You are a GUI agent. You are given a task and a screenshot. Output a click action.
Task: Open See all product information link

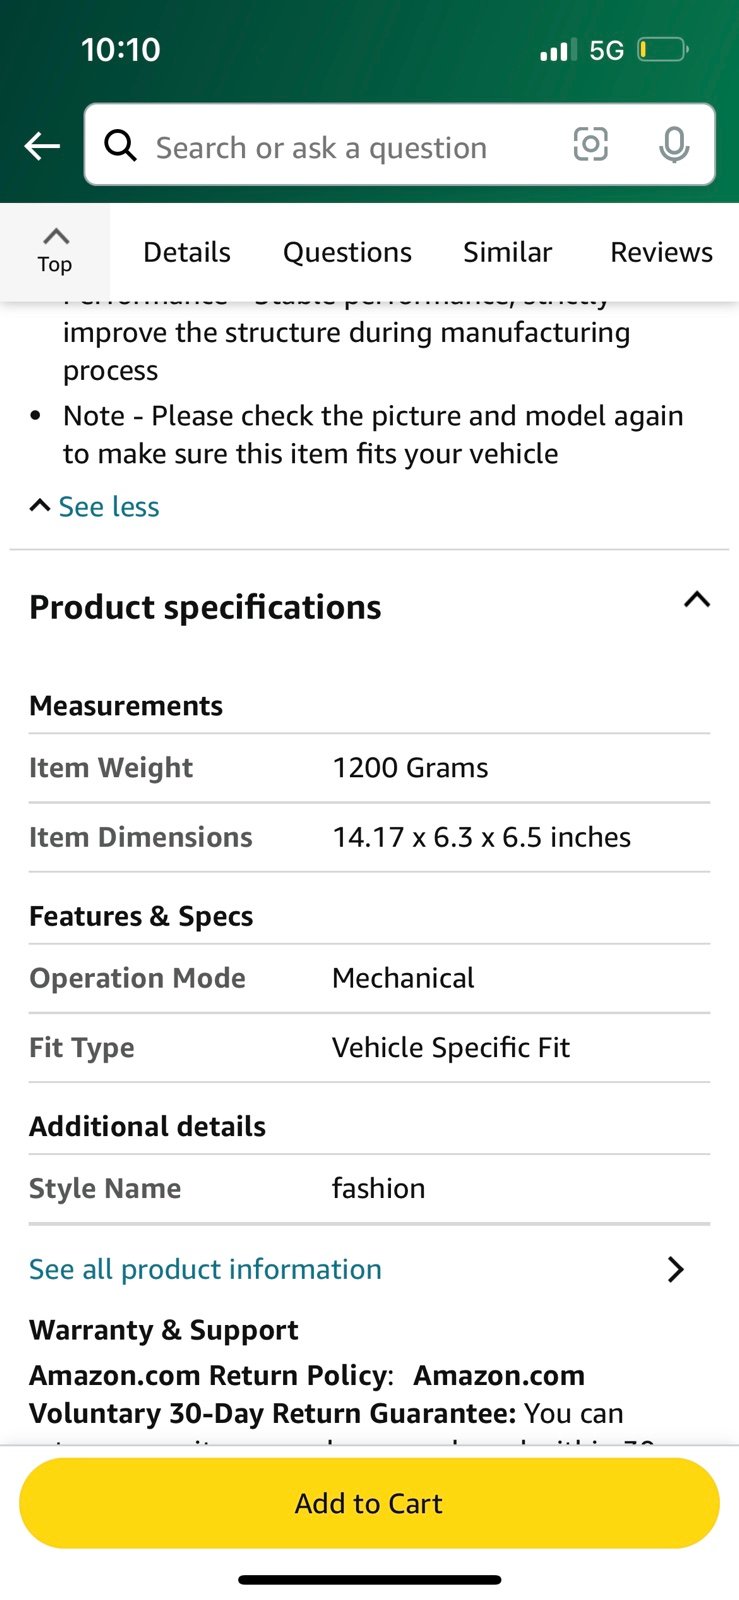205,1269
